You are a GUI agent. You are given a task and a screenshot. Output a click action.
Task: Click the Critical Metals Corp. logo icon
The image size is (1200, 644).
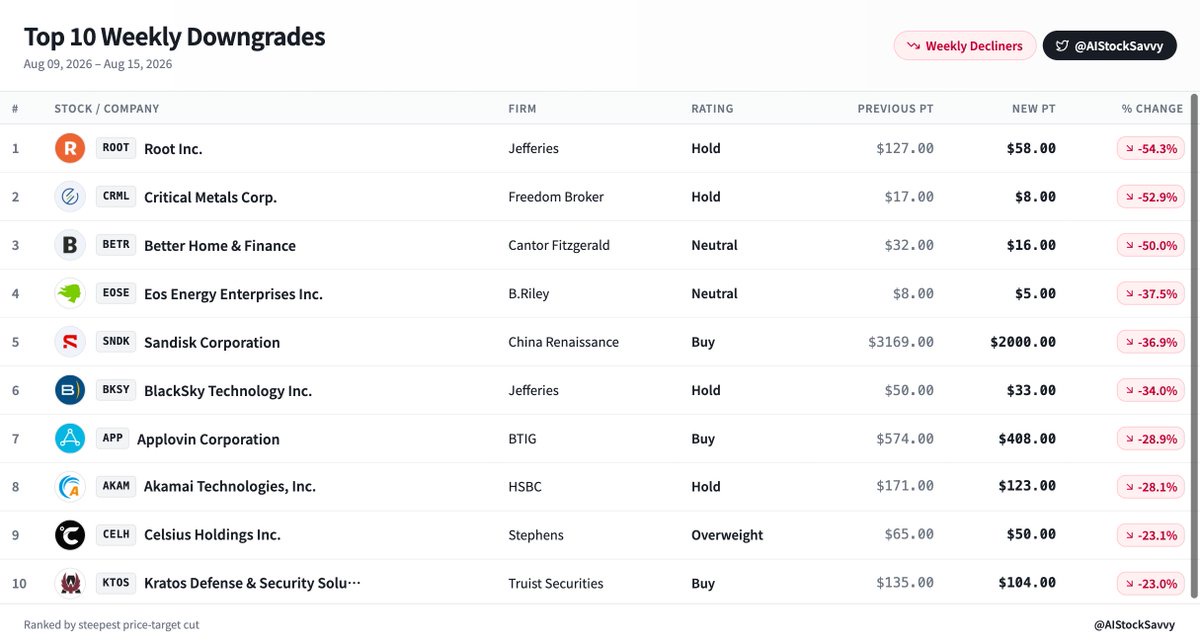click(x=70, y=197)
